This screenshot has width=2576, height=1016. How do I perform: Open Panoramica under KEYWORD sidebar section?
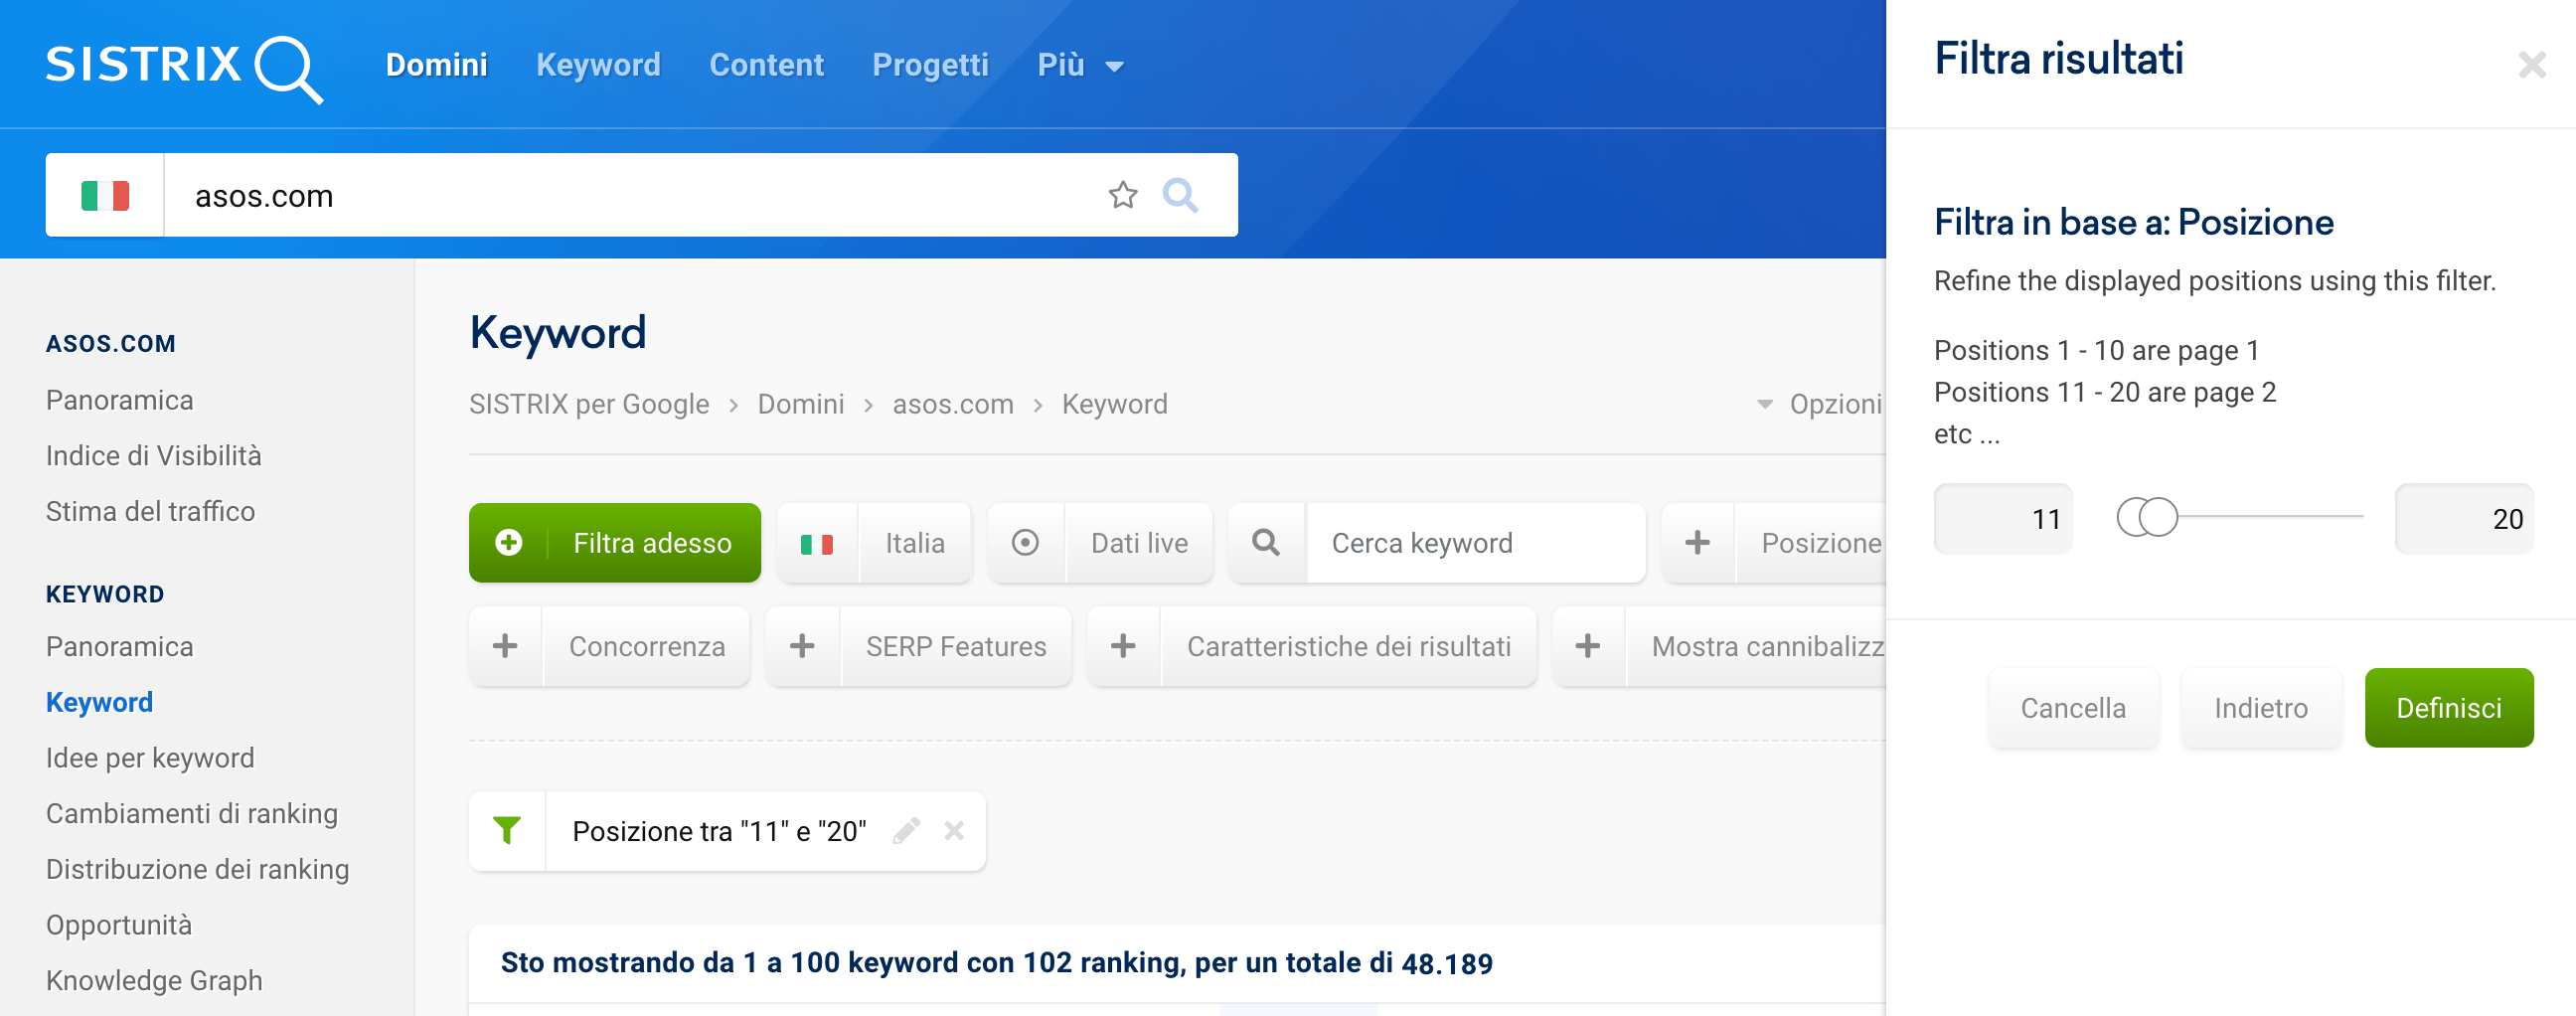tap(120, 647)
